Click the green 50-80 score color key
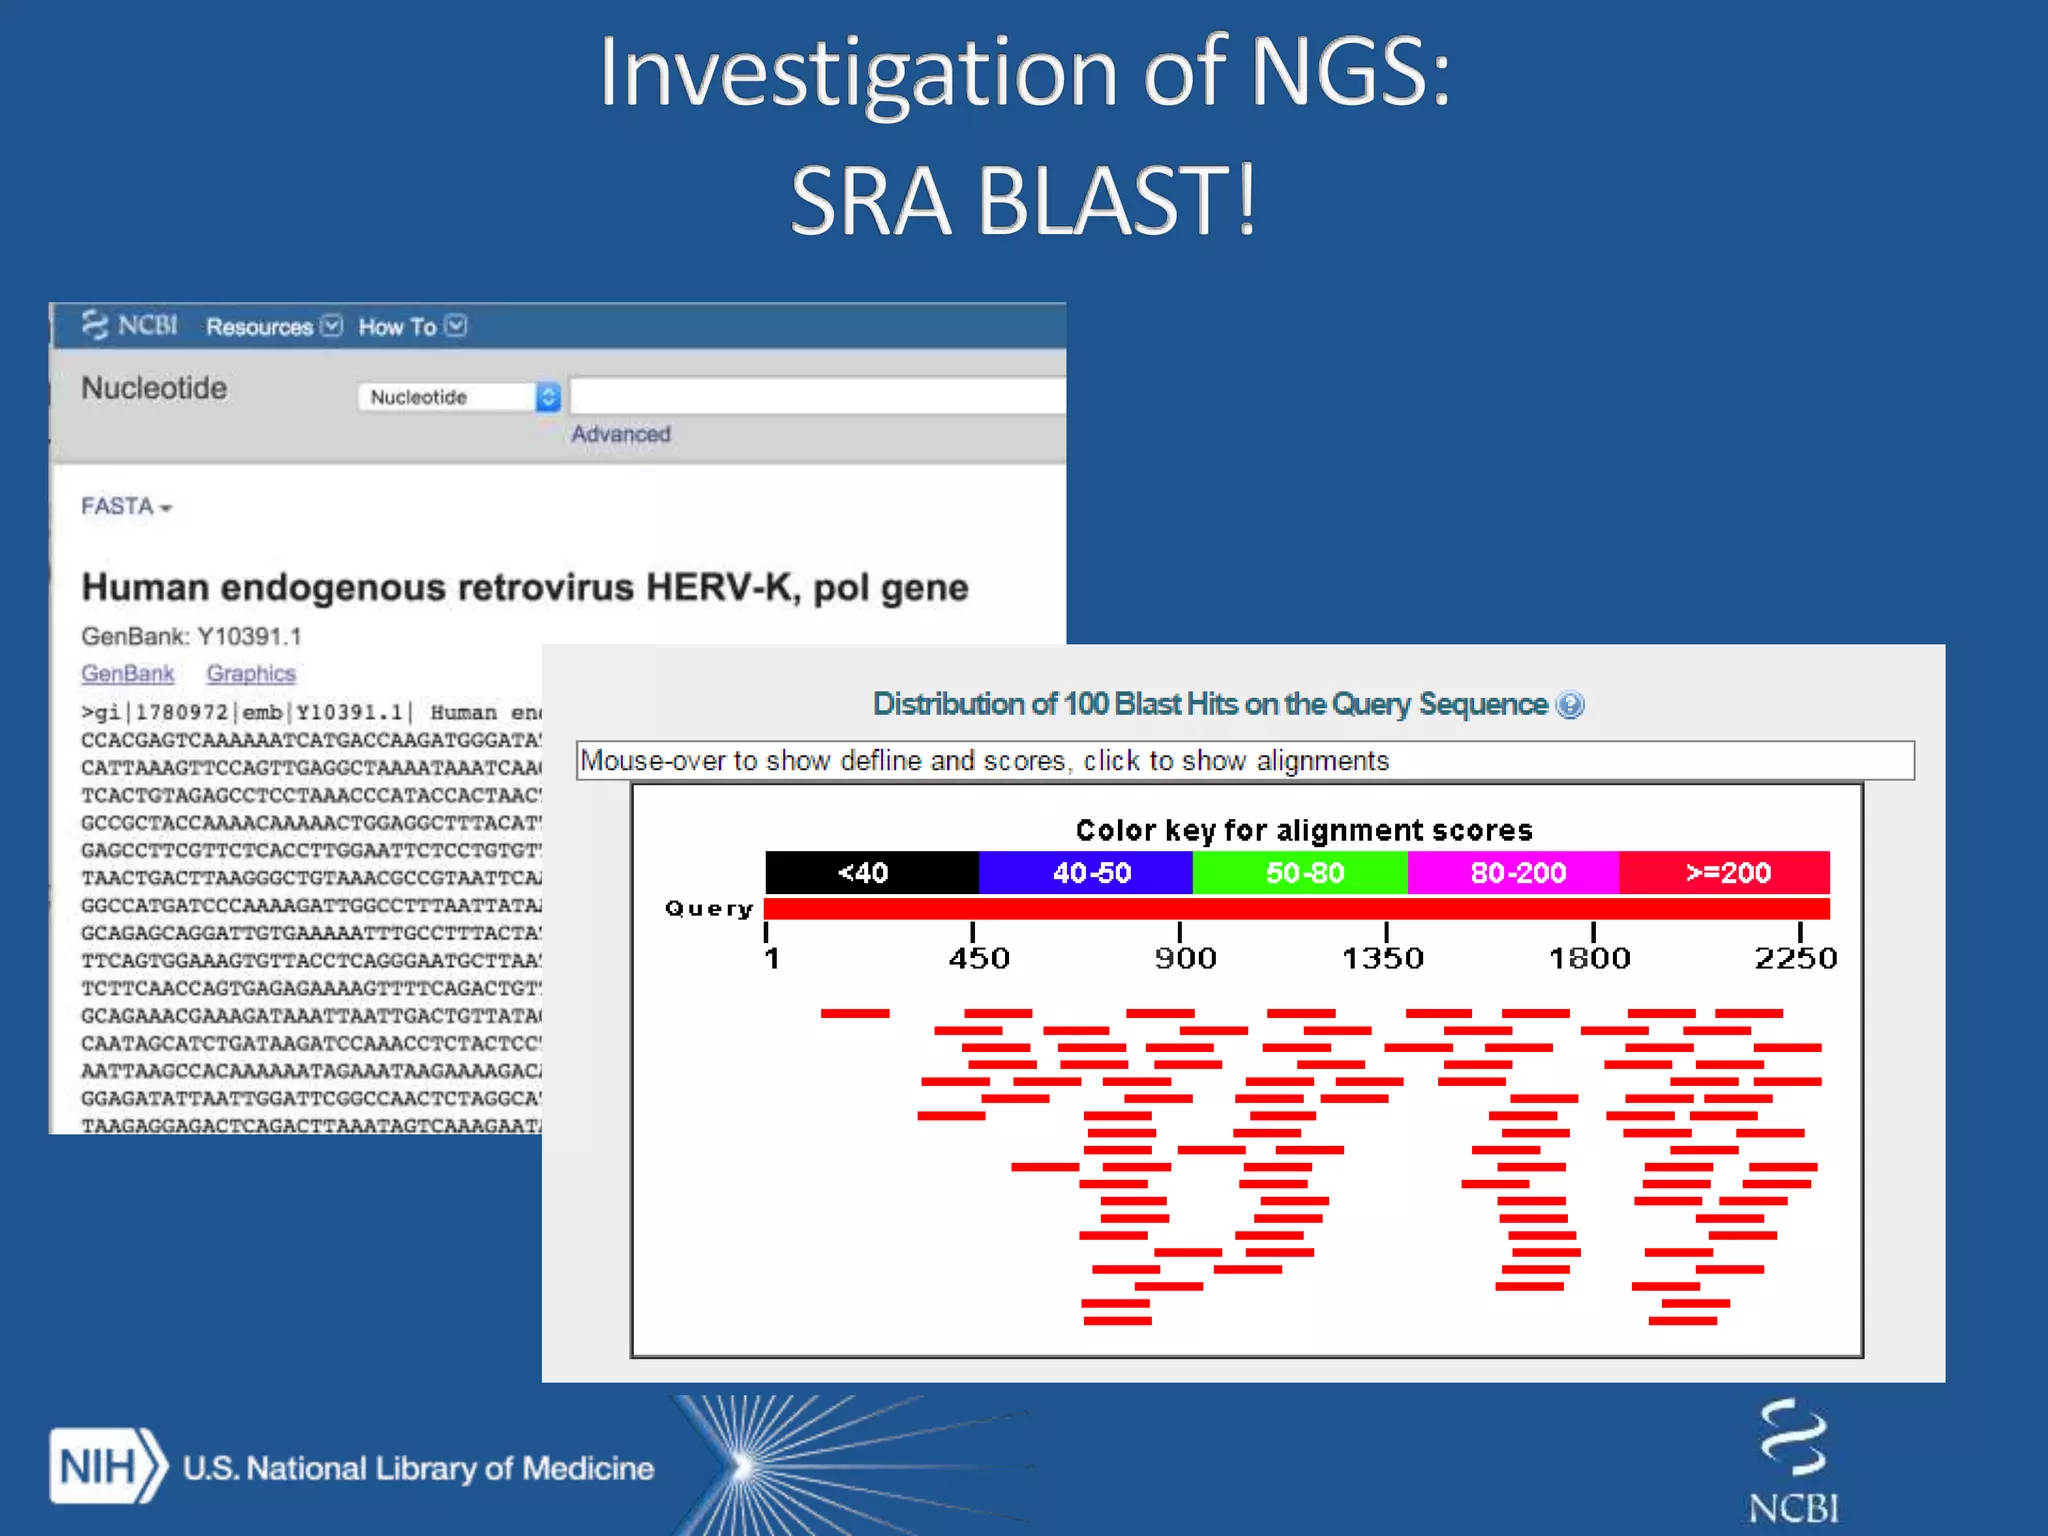The width and height of the screenshot is (2048, 1536). 1301,873
